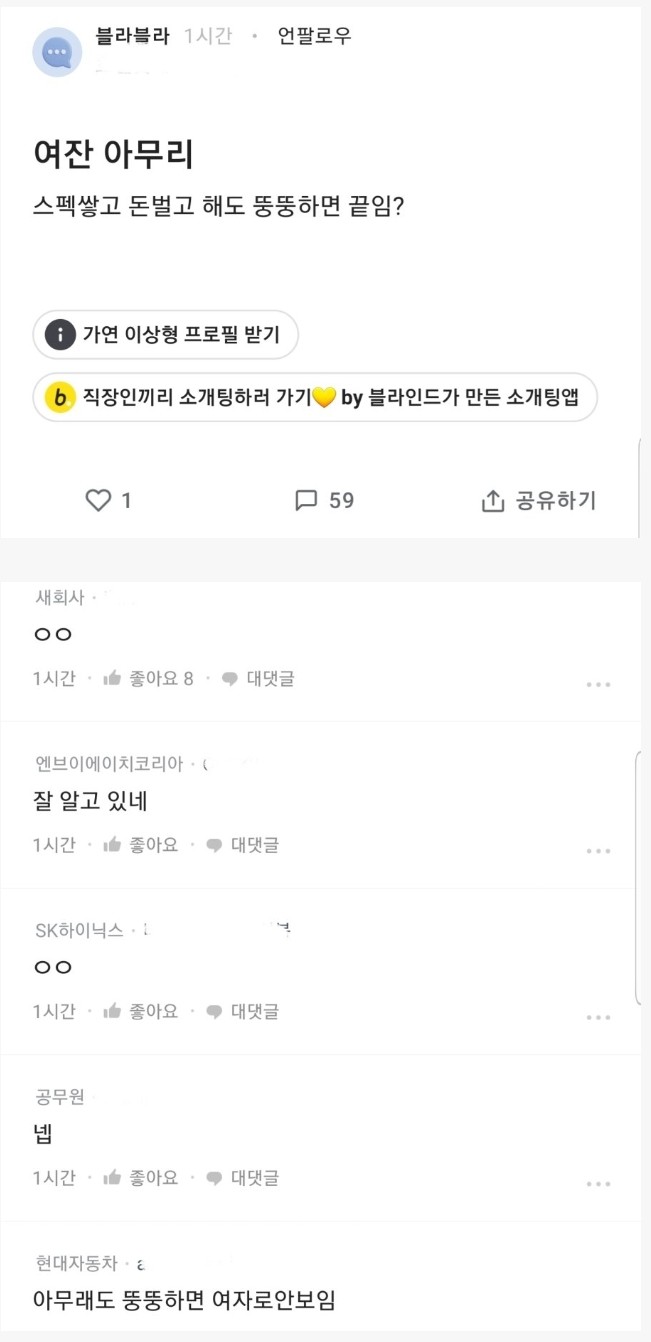Open the comments via the speech bubble icon

click(x=306, y=500)
